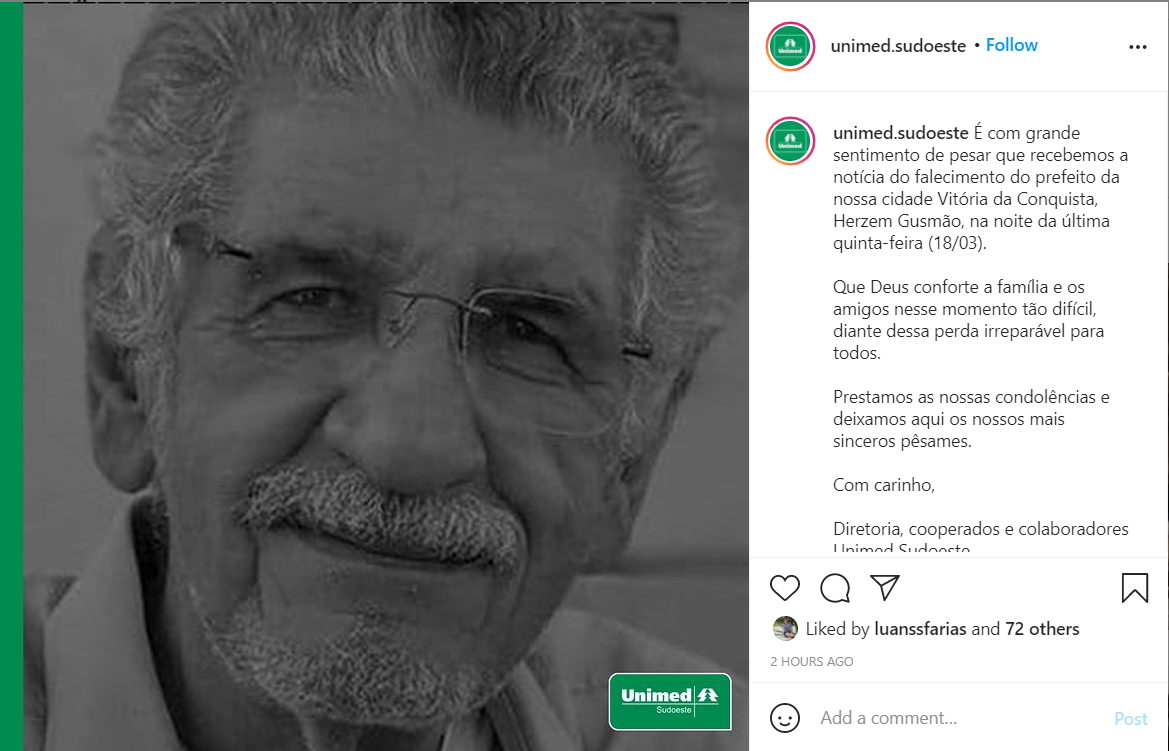Click the Unimed Sudoeste logo on photo

(669, 702)
